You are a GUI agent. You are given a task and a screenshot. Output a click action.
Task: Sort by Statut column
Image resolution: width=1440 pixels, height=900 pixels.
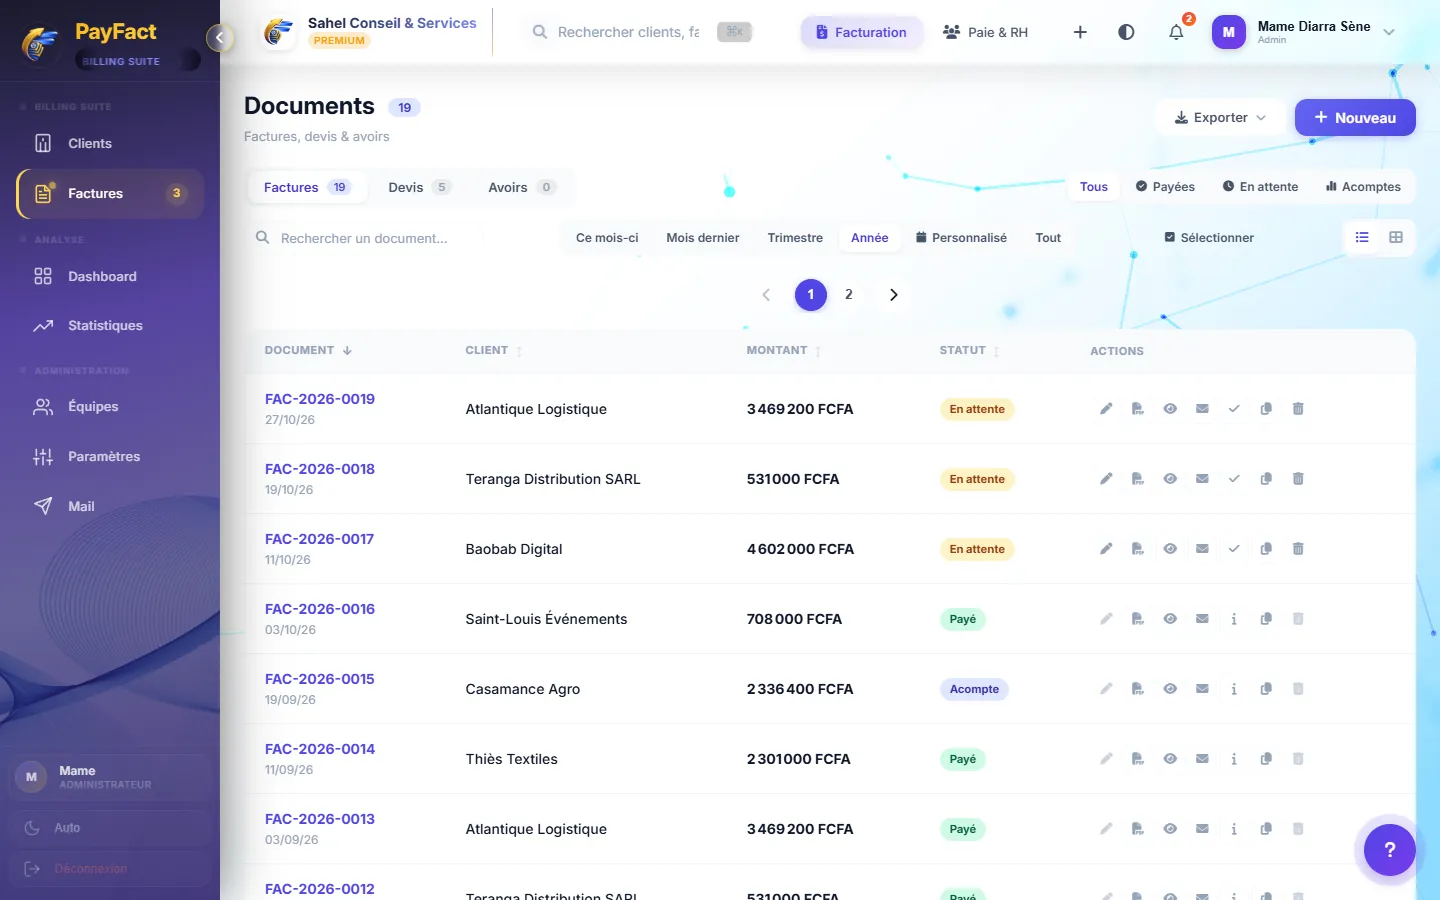969,351
